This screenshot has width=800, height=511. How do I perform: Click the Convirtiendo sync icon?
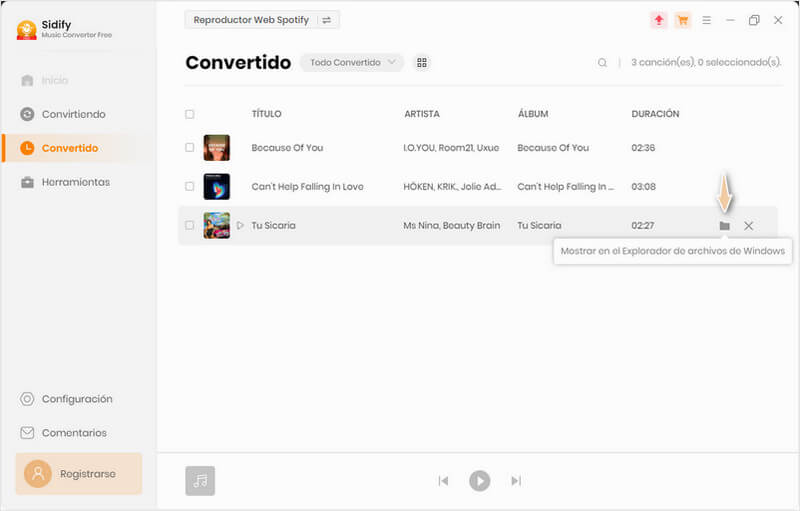27,114
